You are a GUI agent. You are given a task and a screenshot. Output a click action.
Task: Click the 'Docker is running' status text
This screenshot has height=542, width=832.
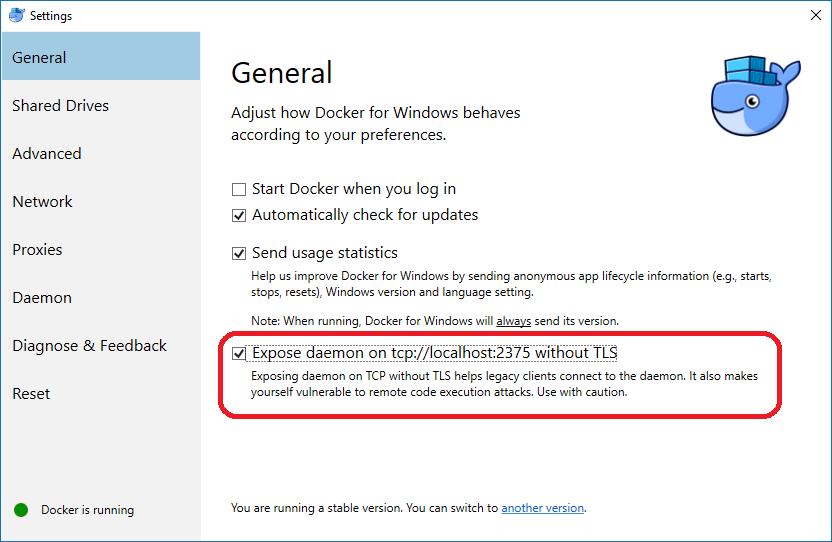click(x=87, y=510)
